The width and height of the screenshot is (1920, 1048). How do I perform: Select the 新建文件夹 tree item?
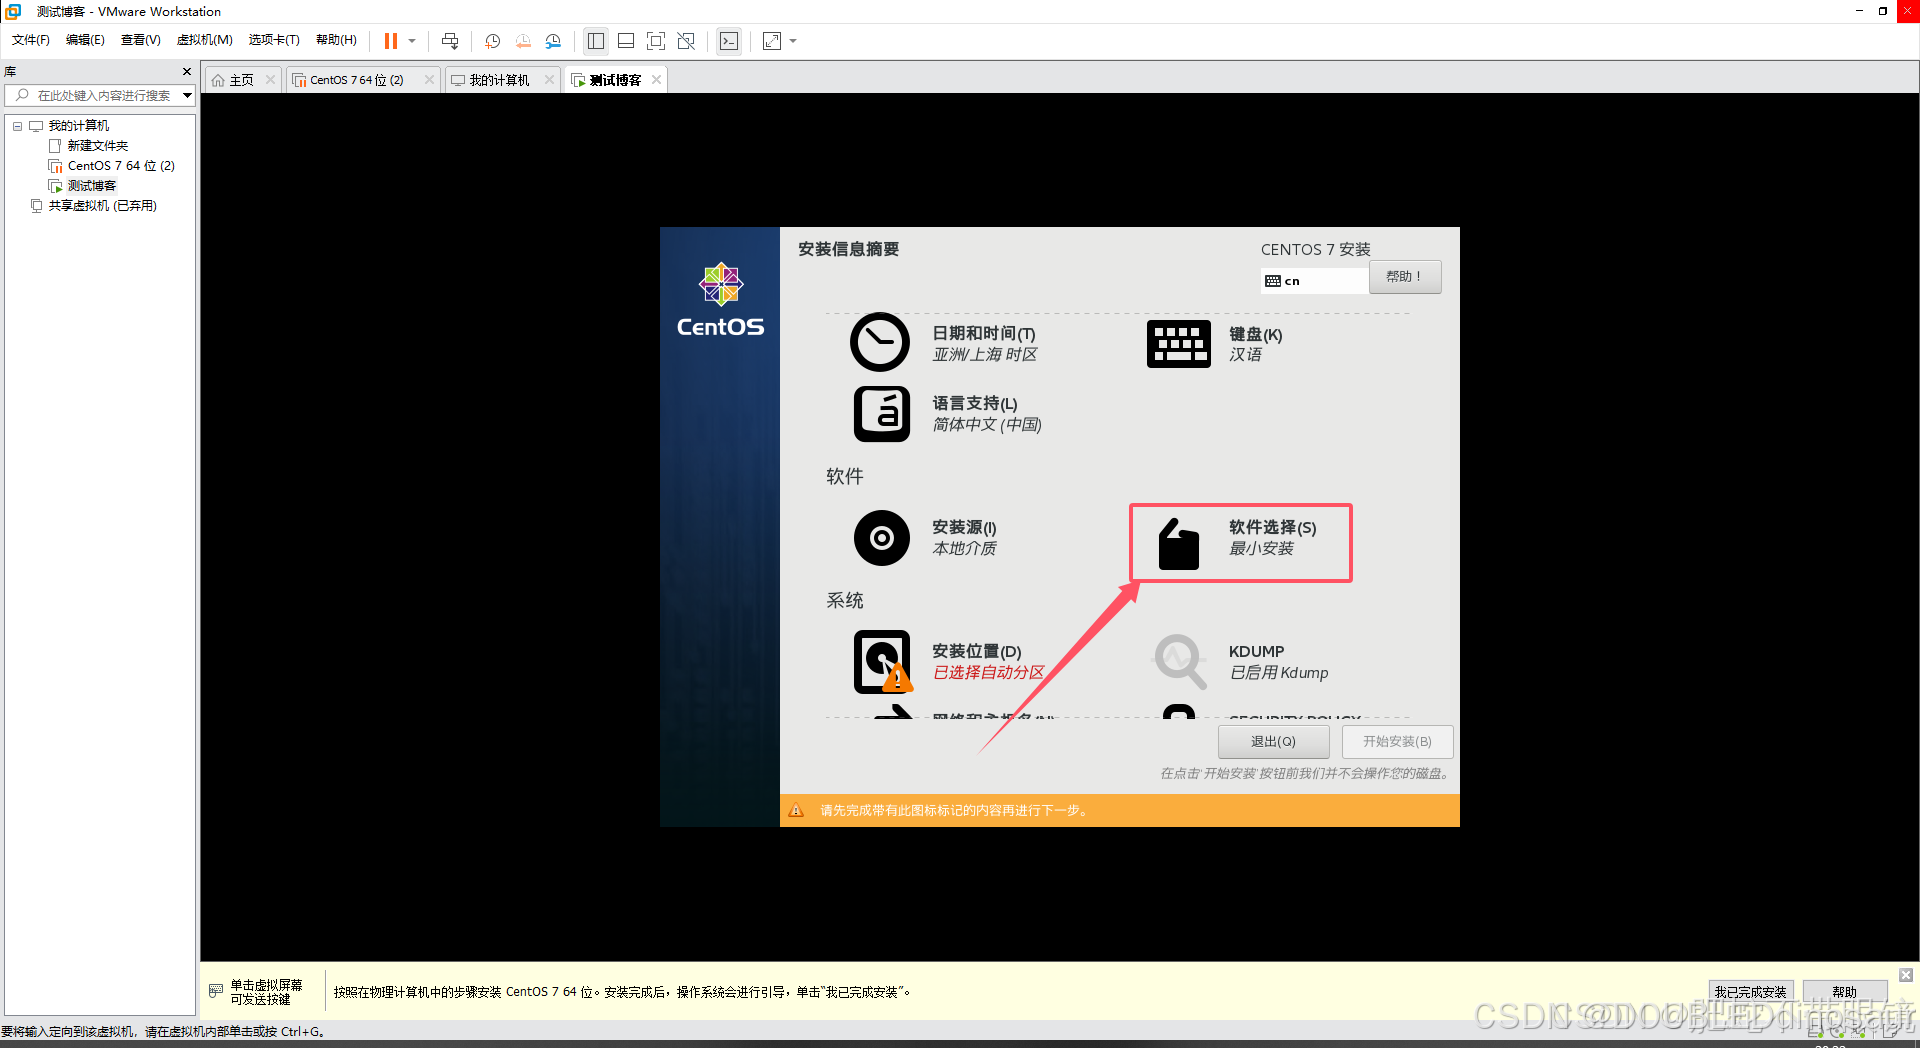[97, 146]
